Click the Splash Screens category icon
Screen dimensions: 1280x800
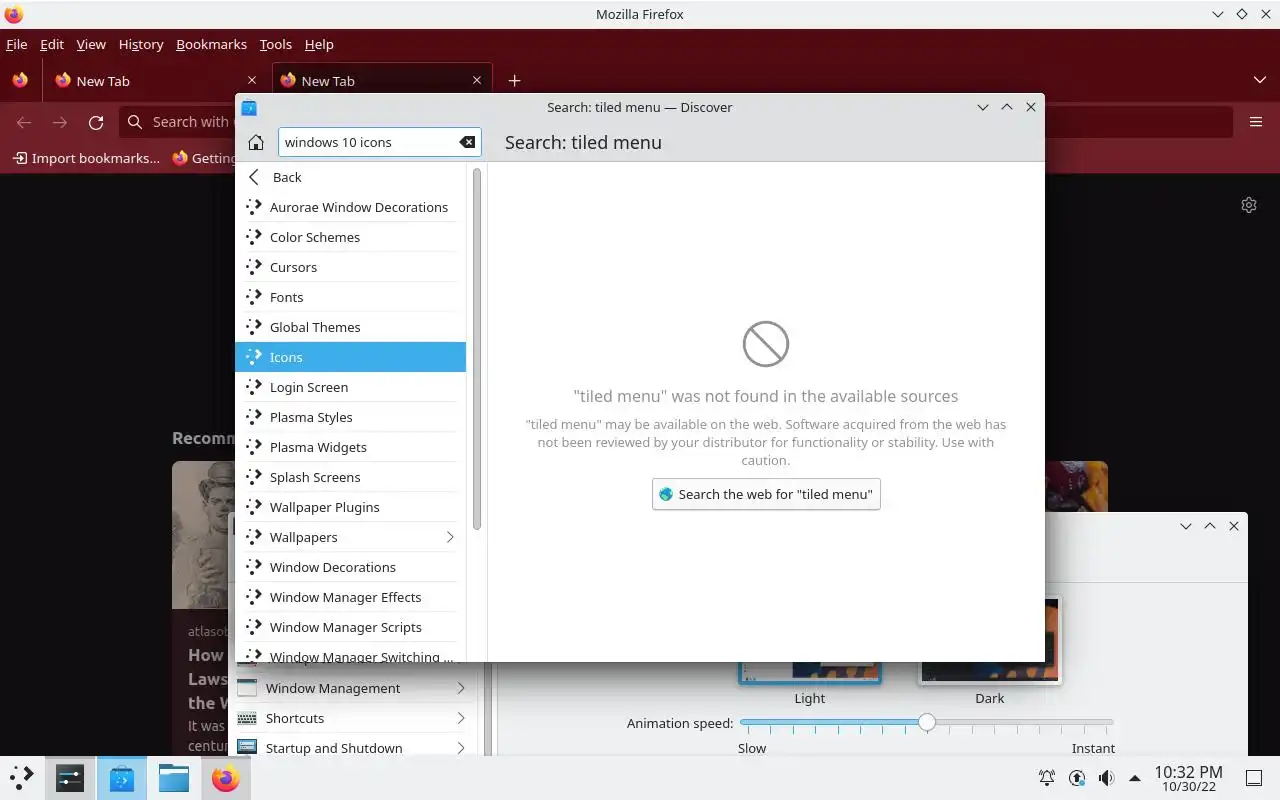(254, 477)
